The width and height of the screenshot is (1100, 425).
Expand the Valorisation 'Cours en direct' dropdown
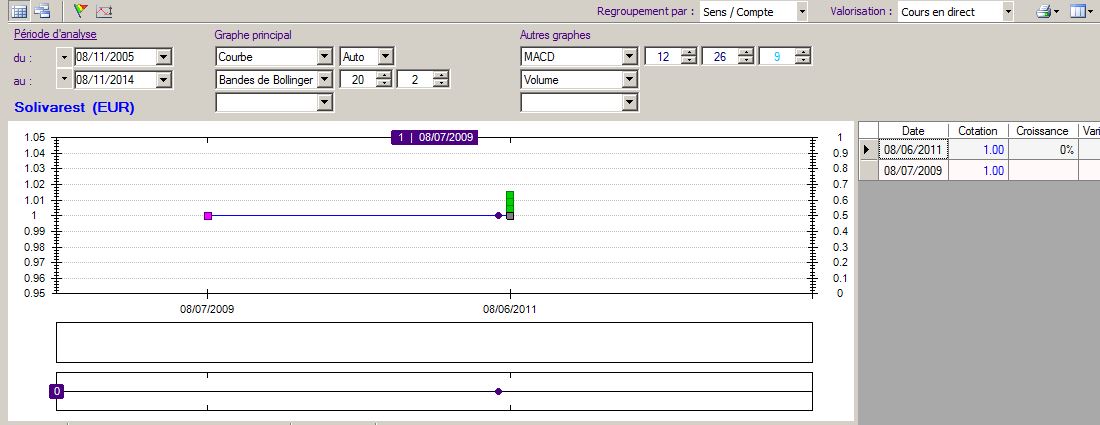coord(1007,12)
